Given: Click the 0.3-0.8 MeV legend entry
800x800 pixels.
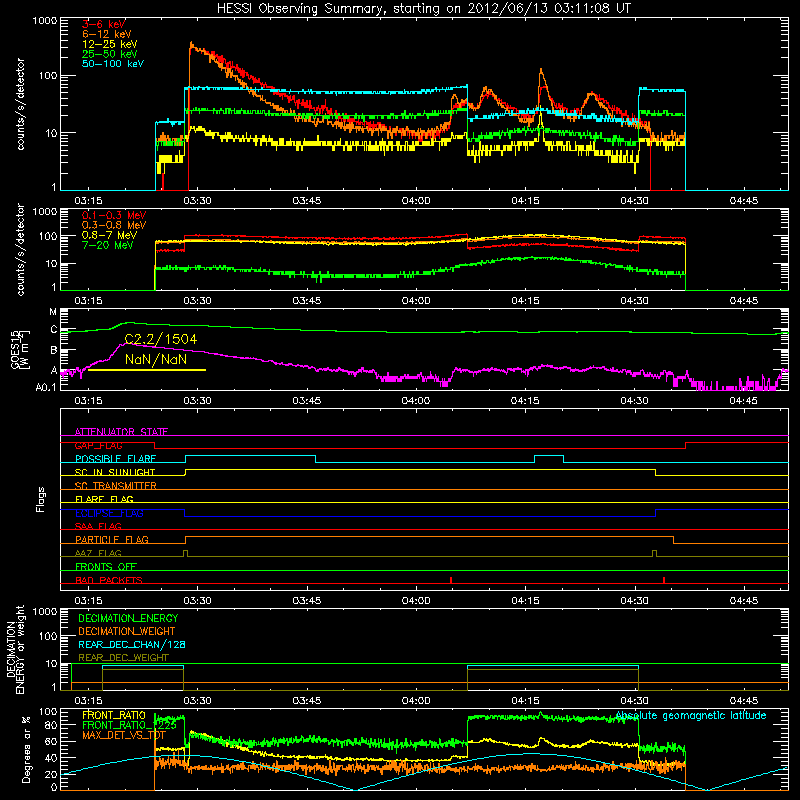Looking at the screenshot, I should pyautogui.click(x=113, y=225).
